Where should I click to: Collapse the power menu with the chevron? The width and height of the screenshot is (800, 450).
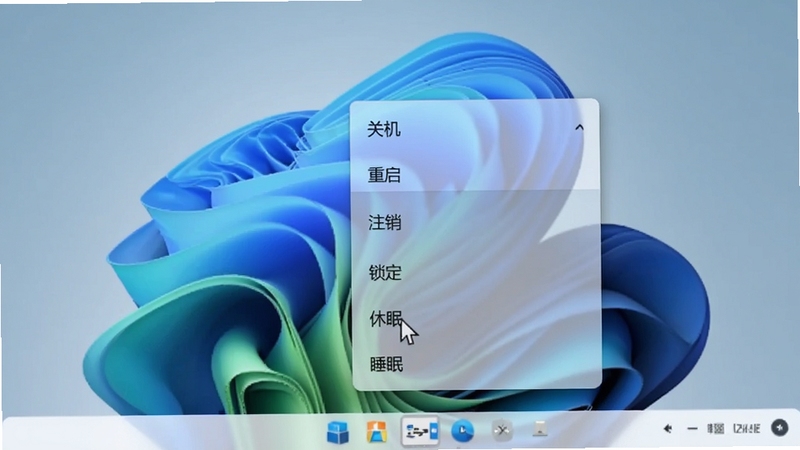pos(579,128)
